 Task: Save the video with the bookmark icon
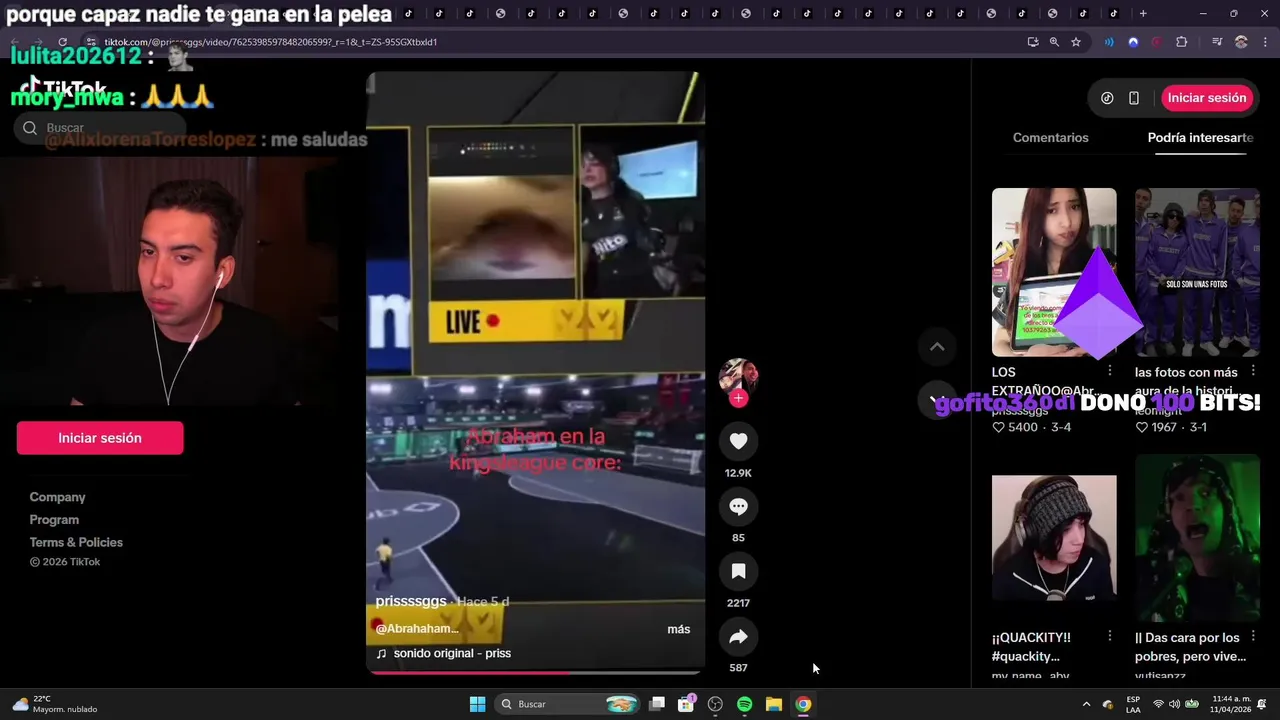coord(738,571)
